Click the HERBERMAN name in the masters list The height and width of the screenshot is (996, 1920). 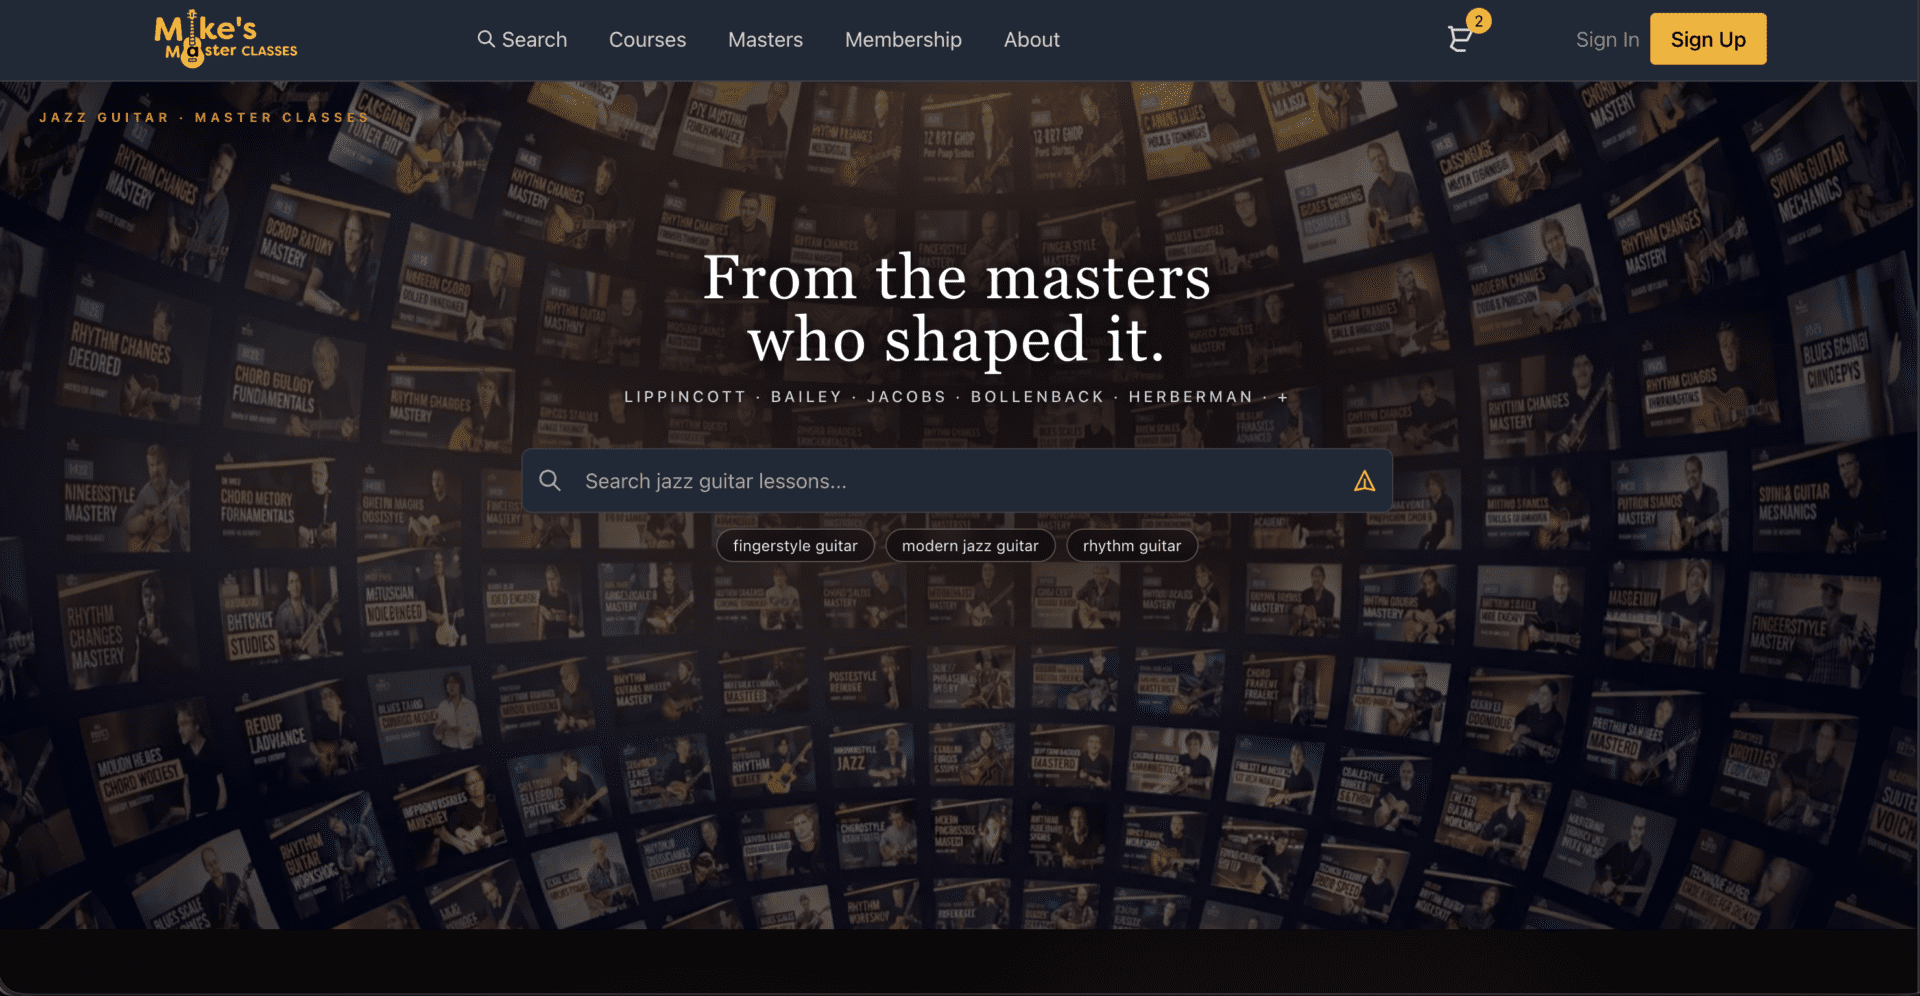click(x=1190, y=397)
